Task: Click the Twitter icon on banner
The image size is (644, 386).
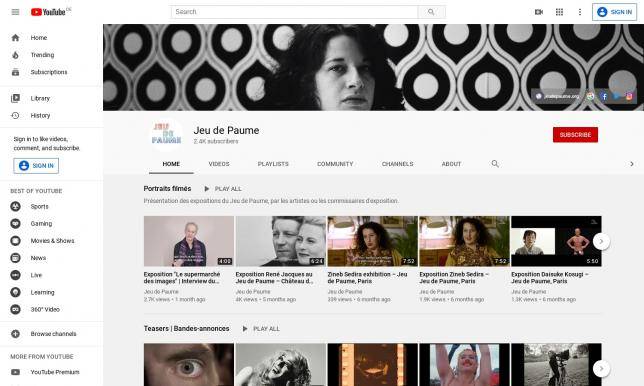Action: click(616, 96)
